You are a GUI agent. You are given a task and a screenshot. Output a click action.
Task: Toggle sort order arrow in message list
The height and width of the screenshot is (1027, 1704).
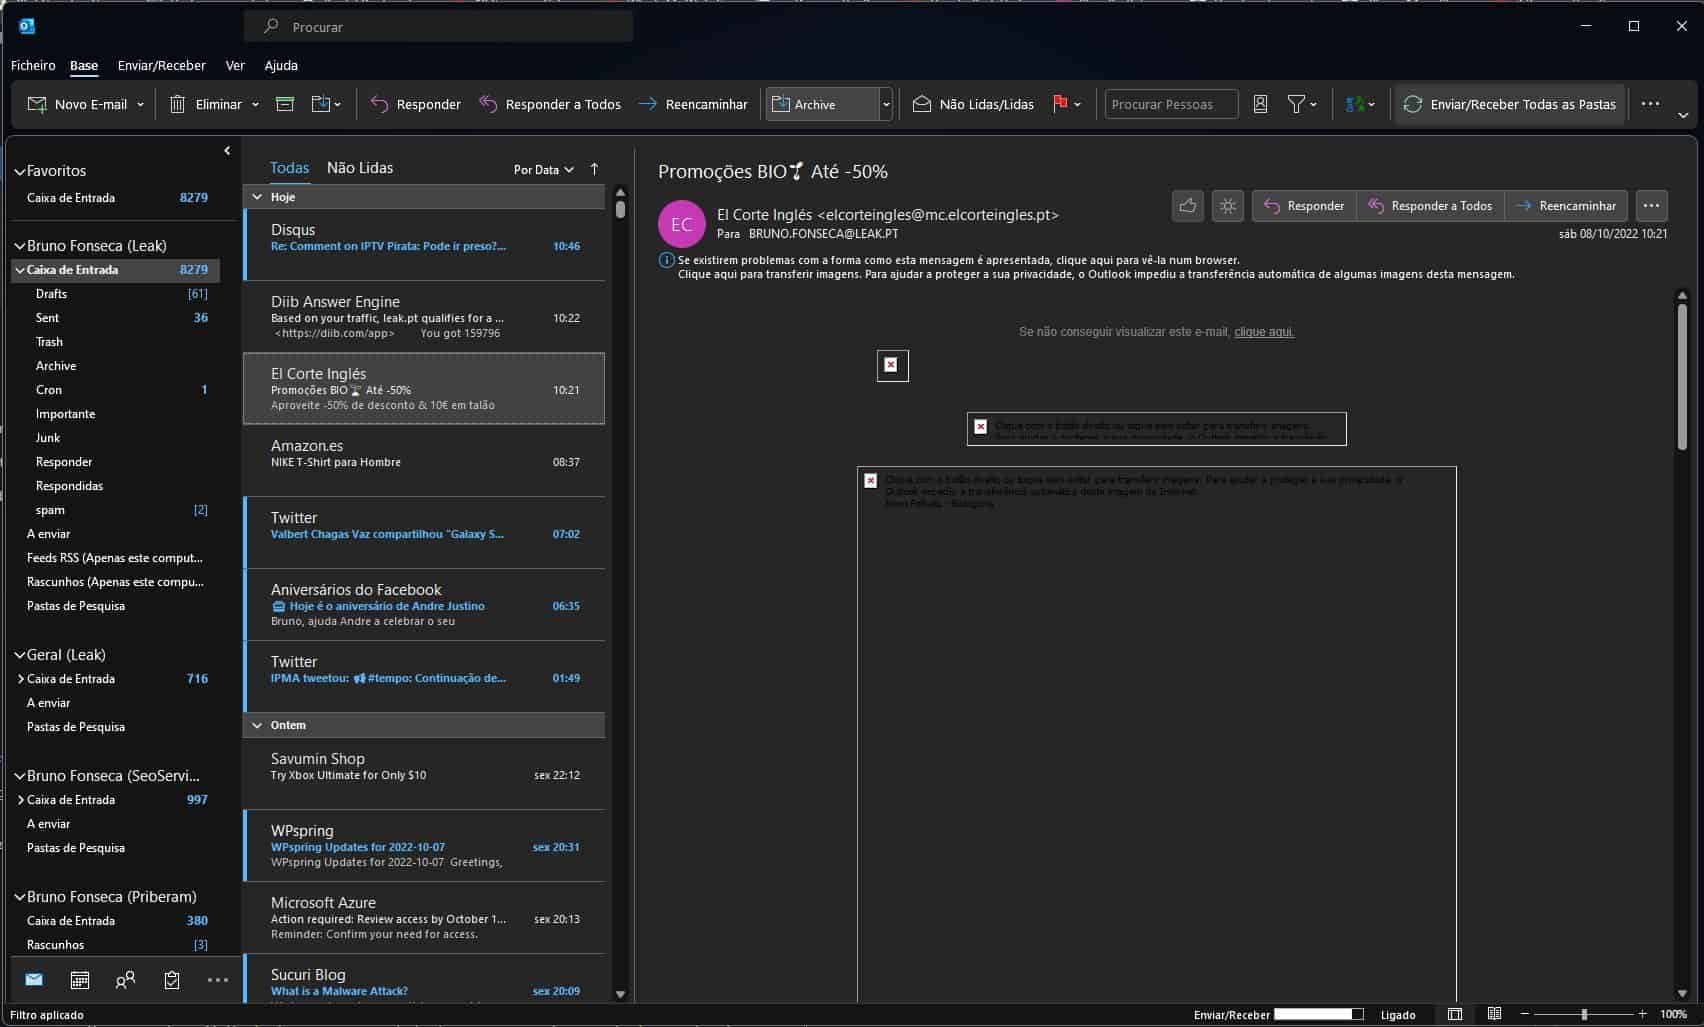coord(594,169)
